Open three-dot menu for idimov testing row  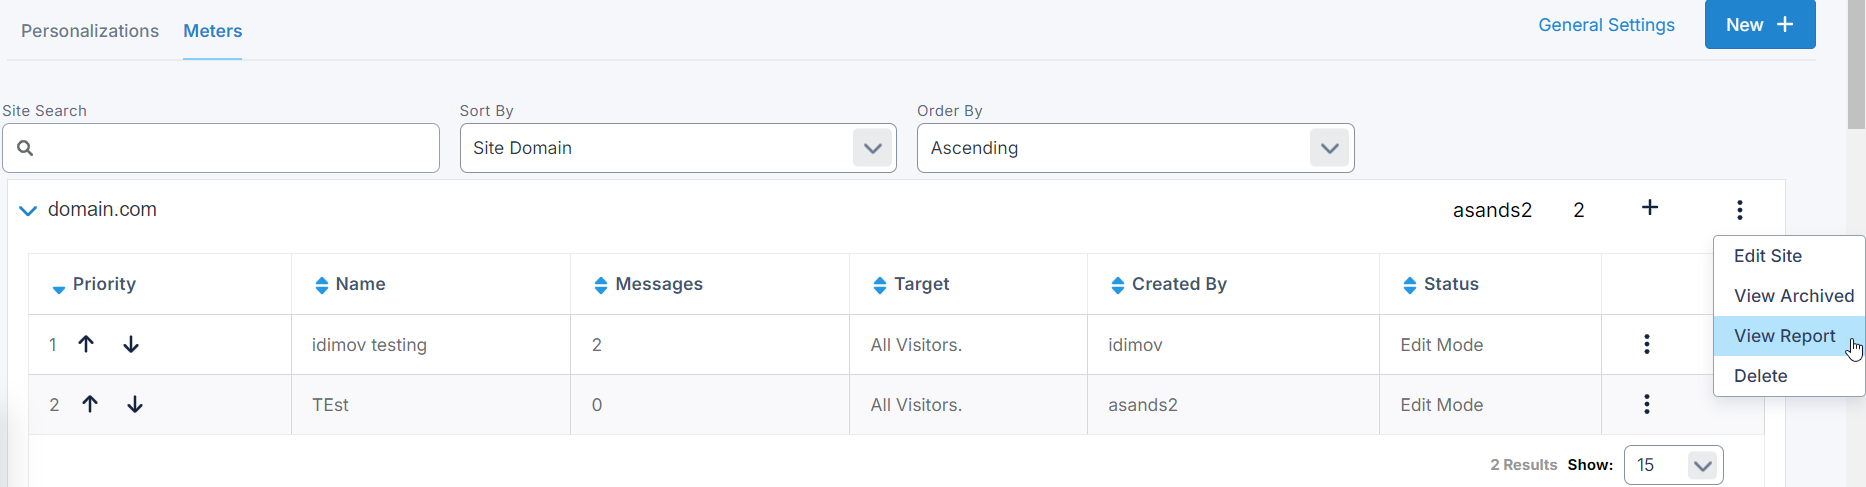pyautogui.click(x=1646, y=344)
